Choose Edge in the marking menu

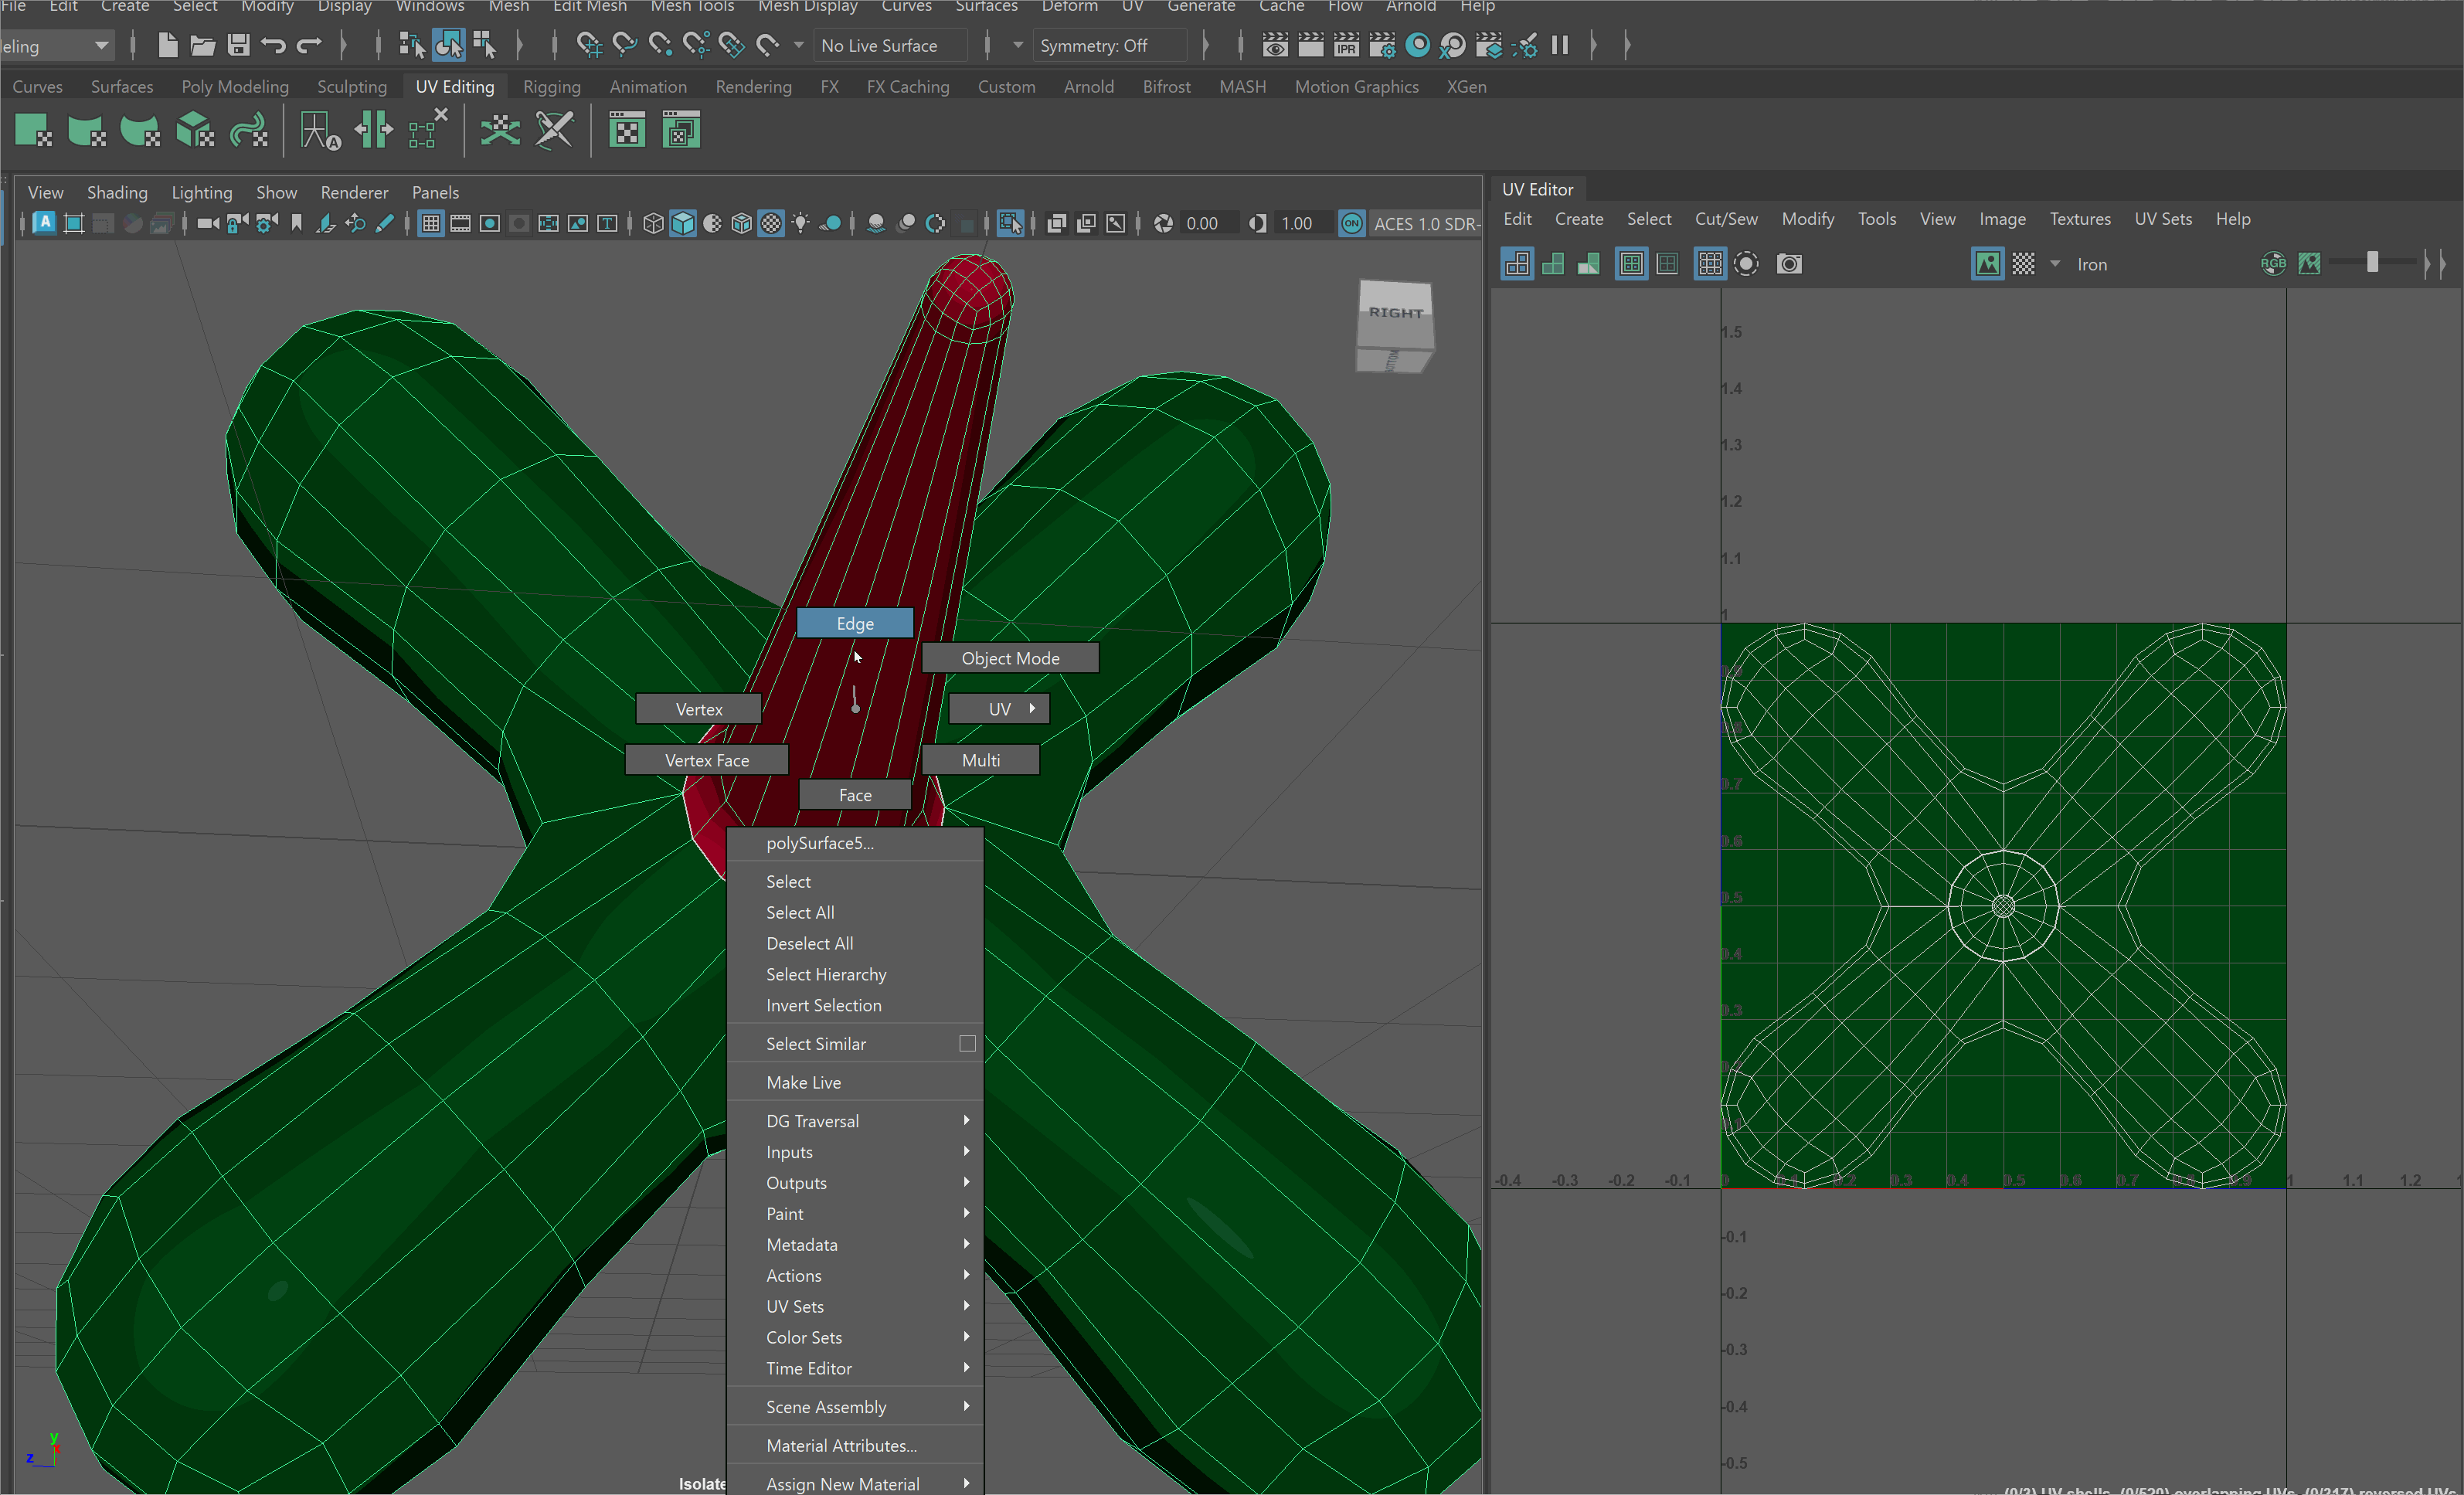click(x=854, y=623)
